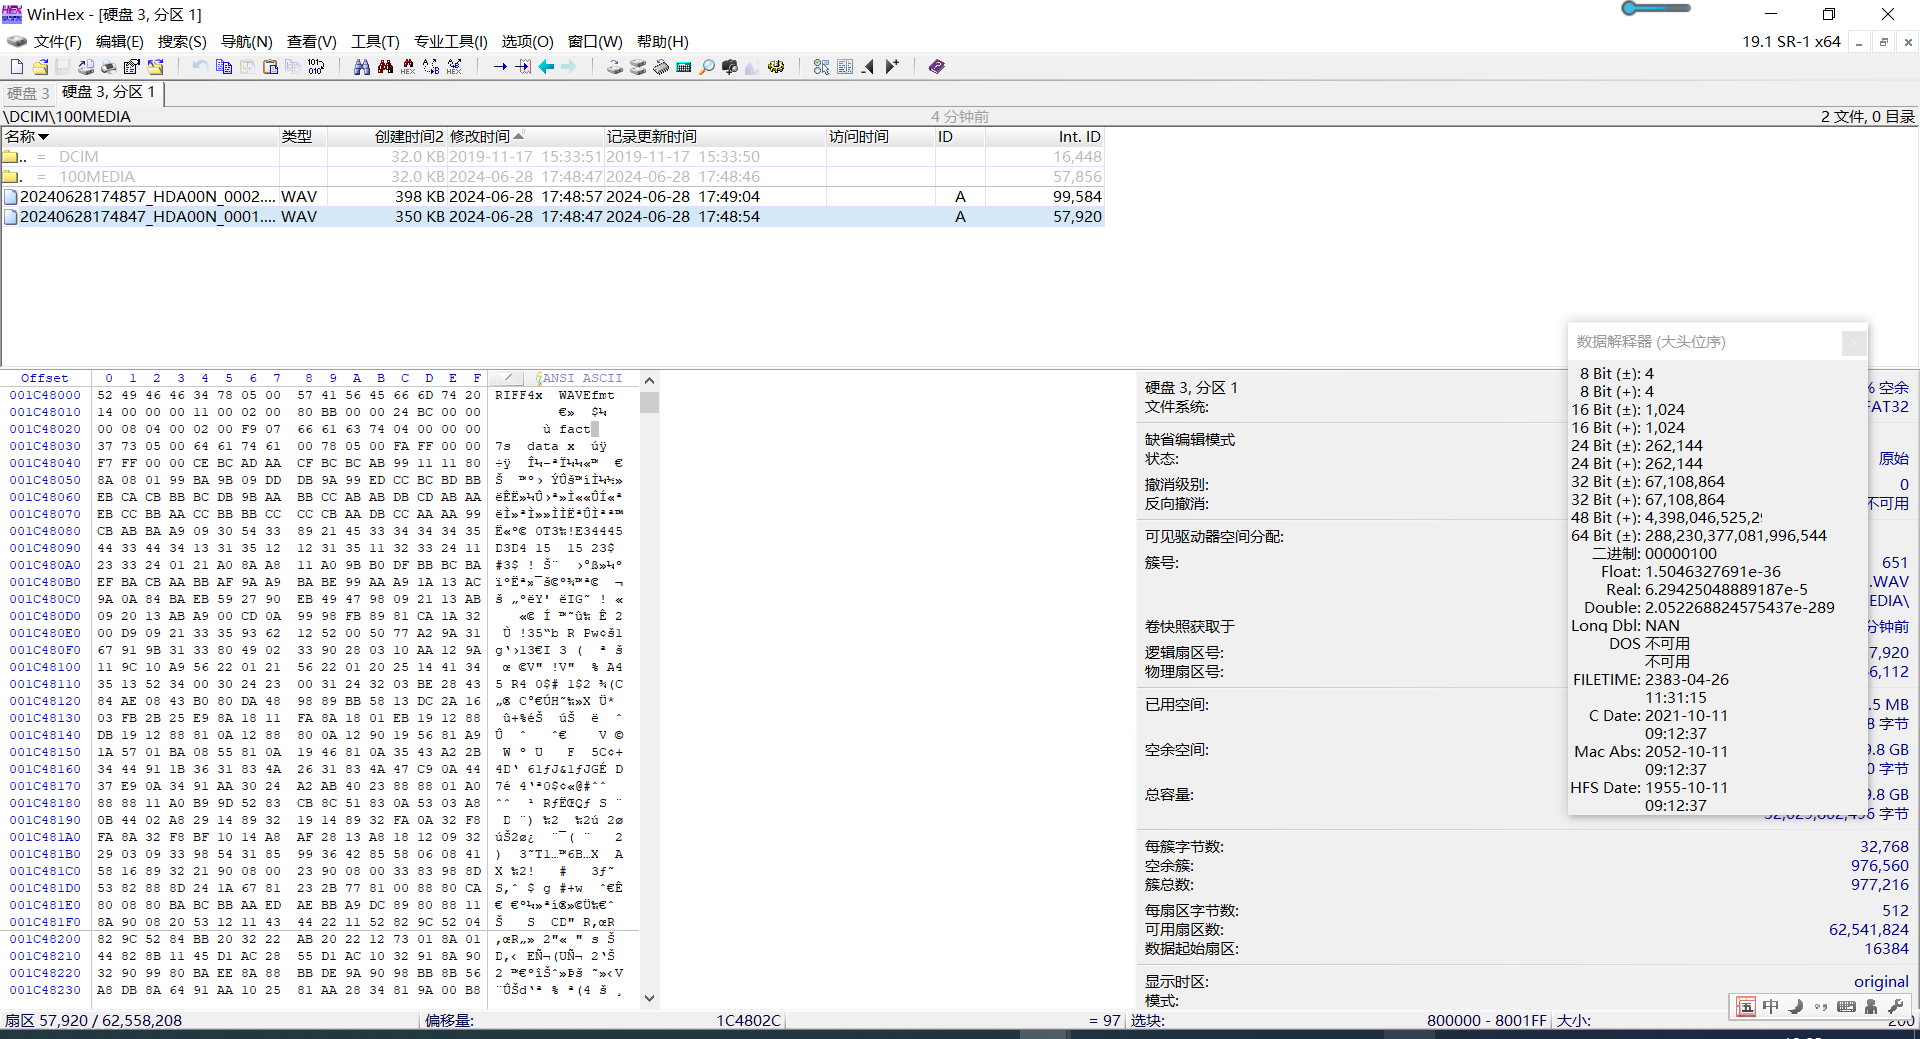Open the Properties toolbar icon

[x=132, y=67]
